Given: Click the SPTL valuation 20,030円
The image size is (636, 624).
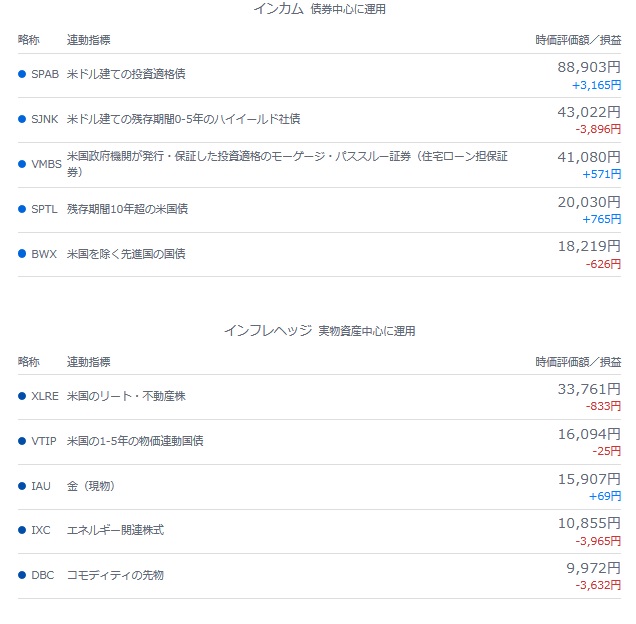Looking at the screenshot, I should (x=589, y=202).
